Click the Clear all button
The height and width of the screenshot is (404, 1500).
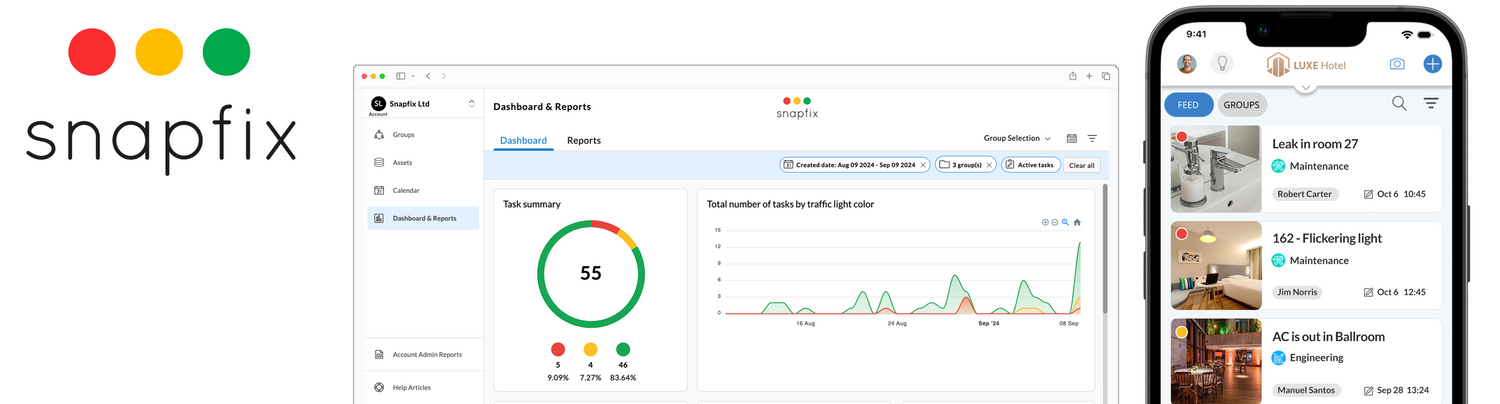1081,165
